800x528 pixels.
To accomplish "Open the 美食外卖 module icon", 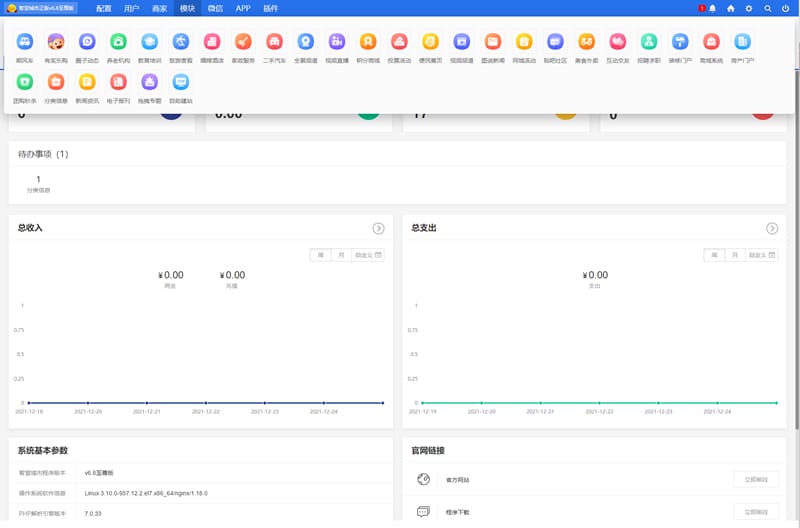I will [586, 42].
